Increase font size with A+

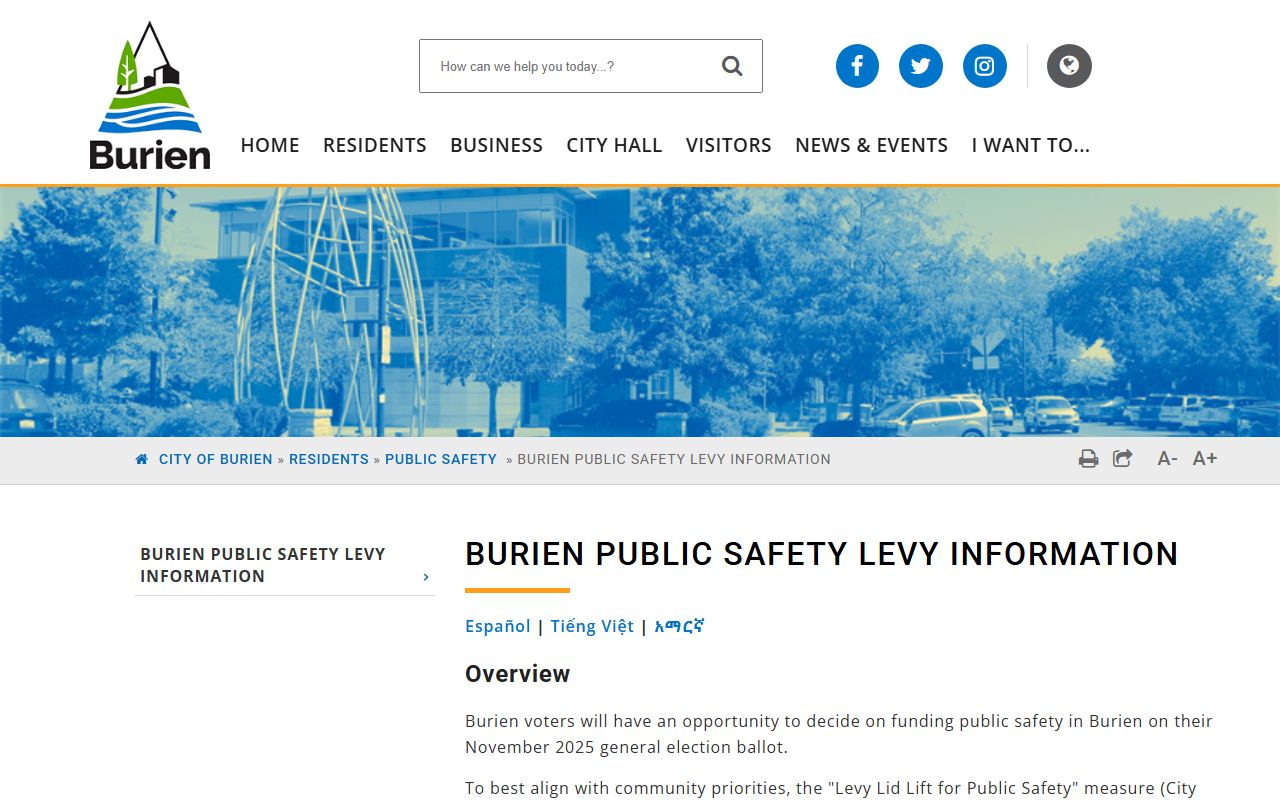click(1205, 459)
